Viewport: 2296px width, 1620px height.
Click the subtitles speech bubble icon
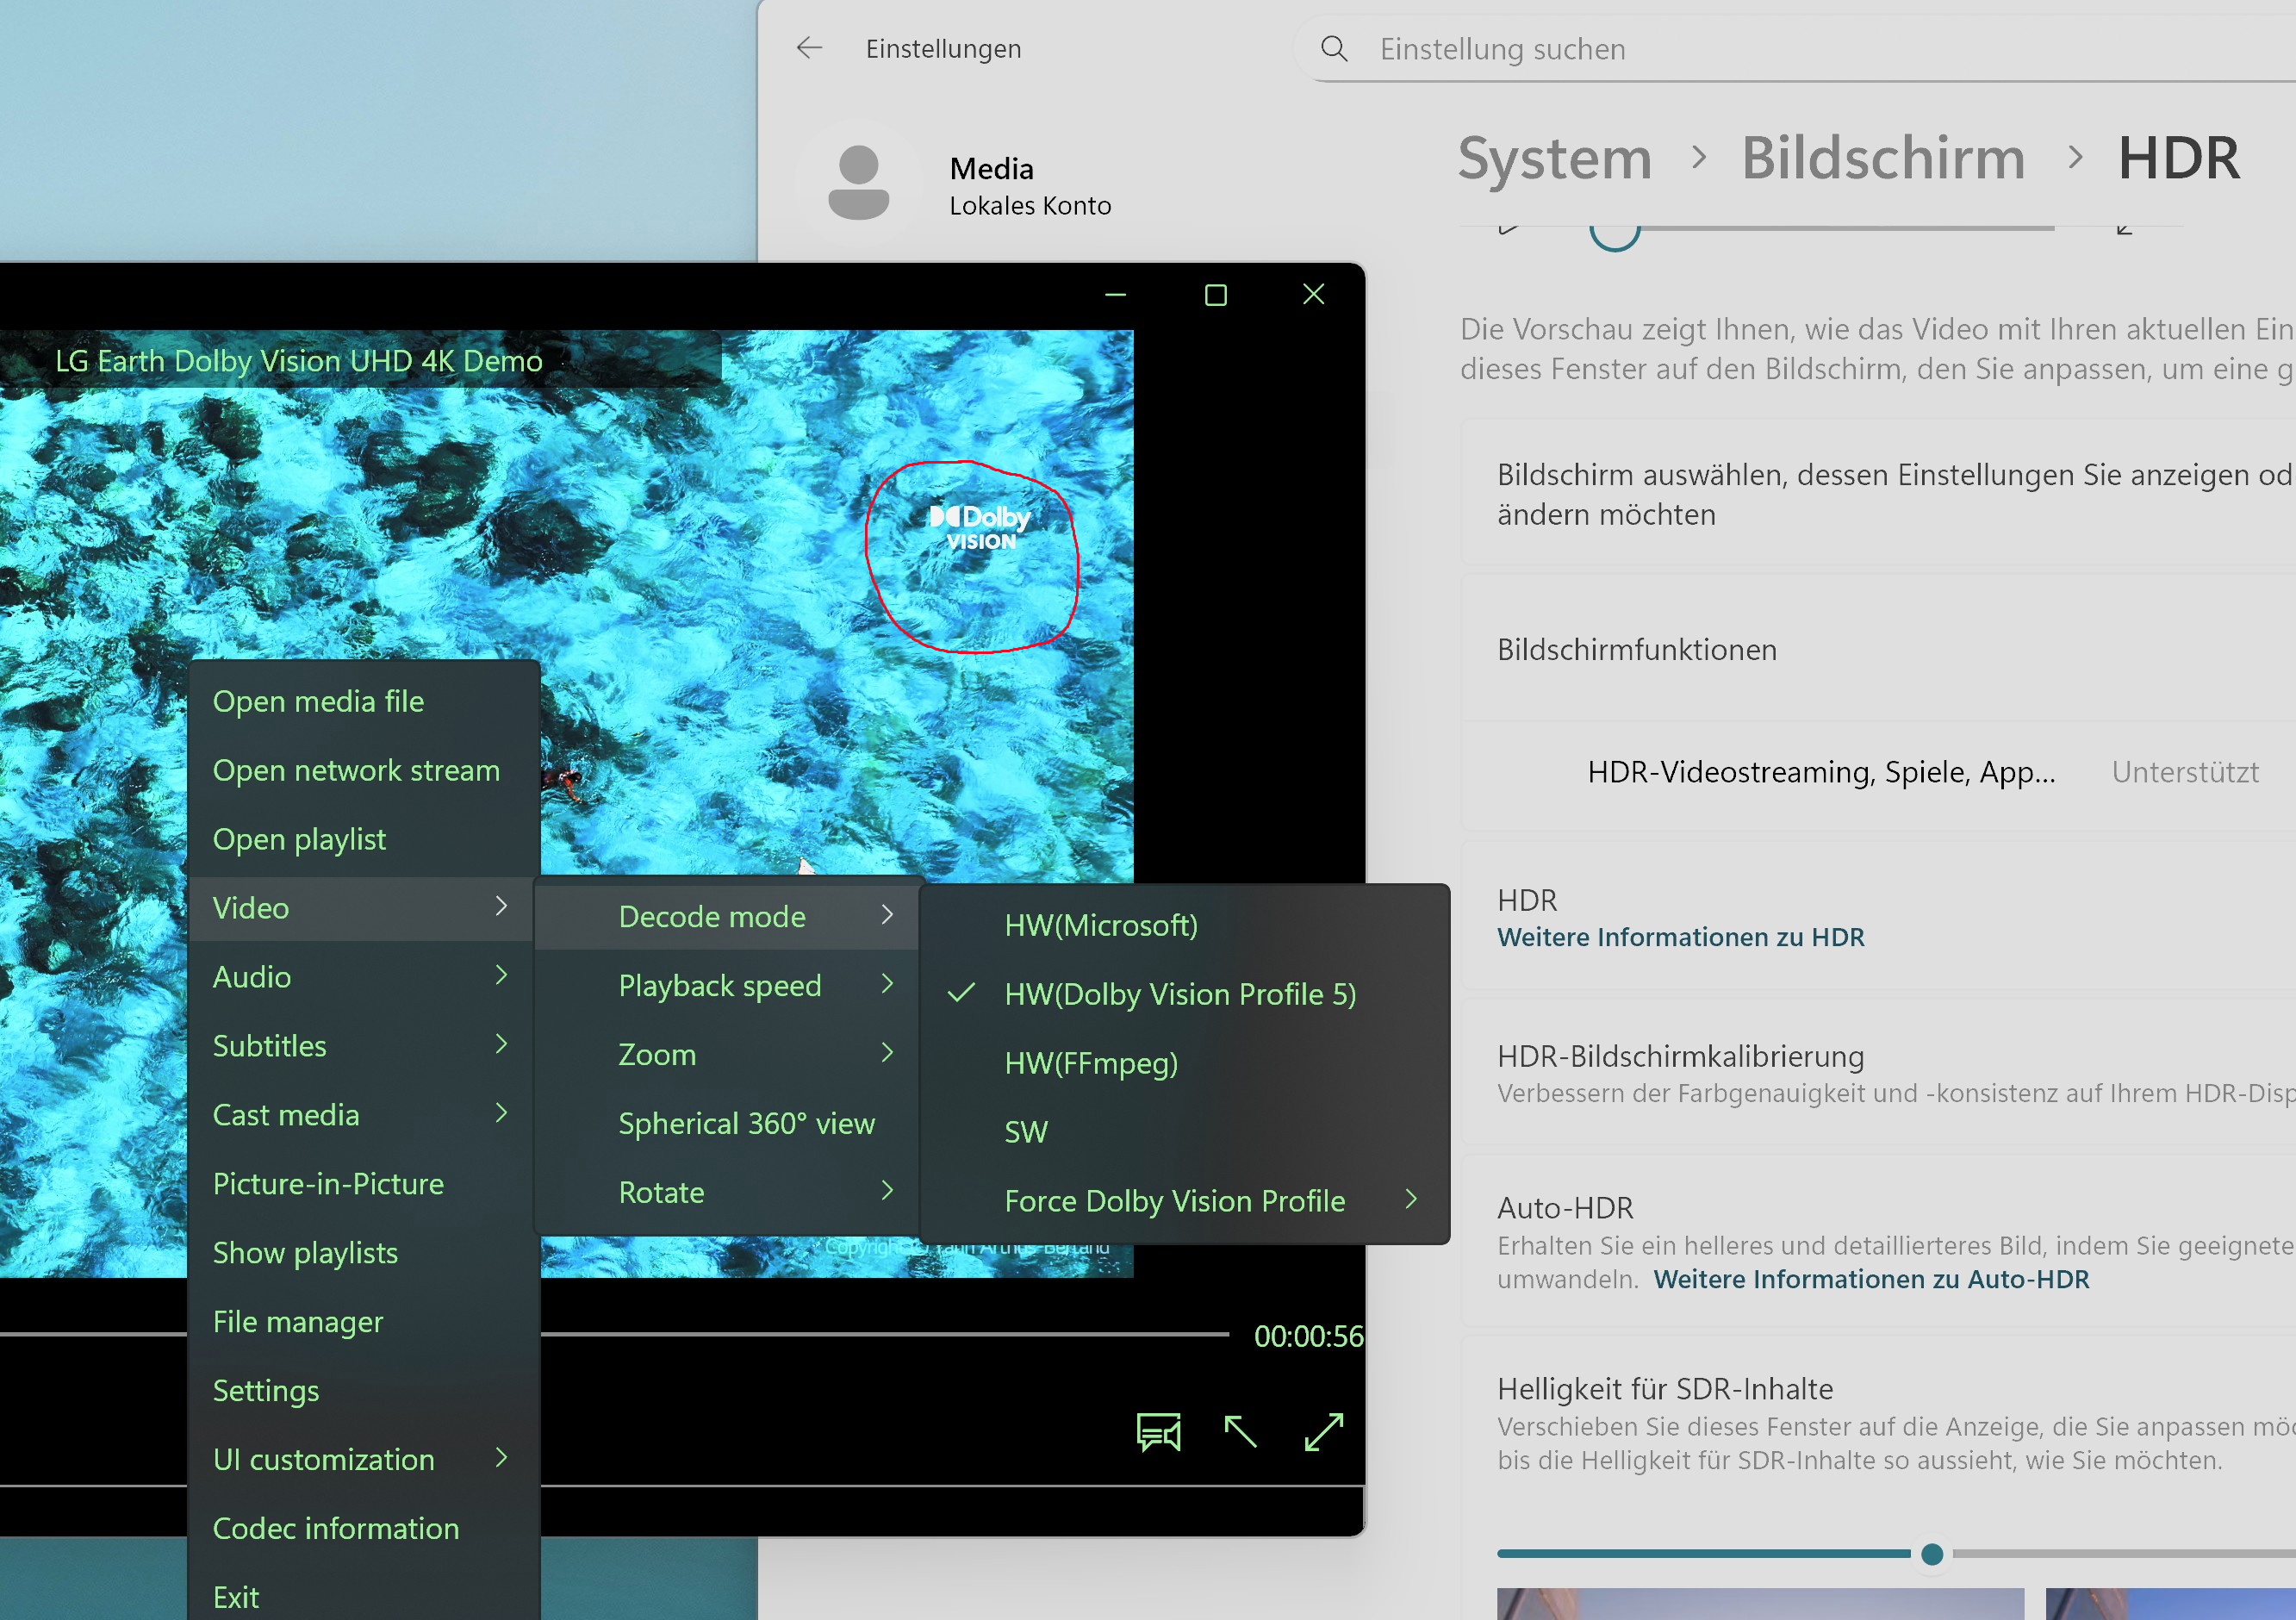1158,1432
